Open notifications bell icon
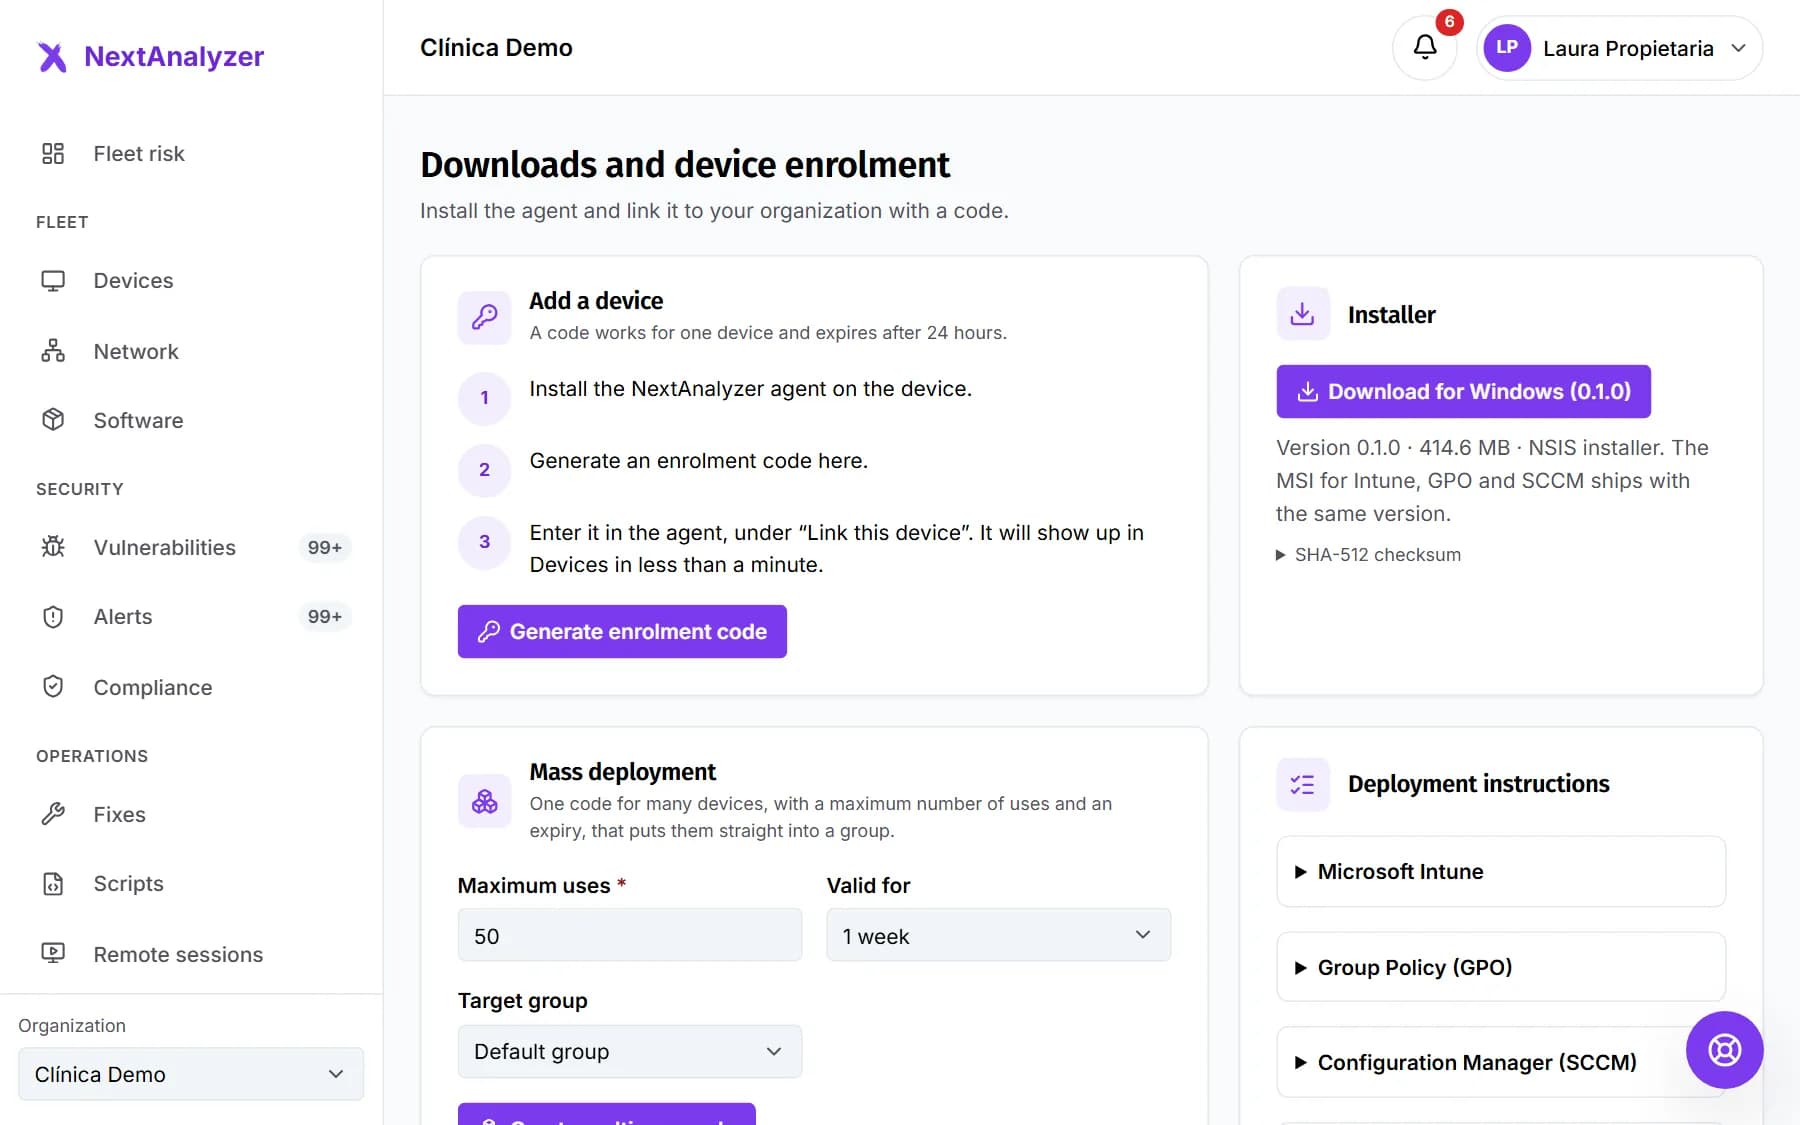The height and width of the screenshot is (1125, 1800). coord(1425,48)
